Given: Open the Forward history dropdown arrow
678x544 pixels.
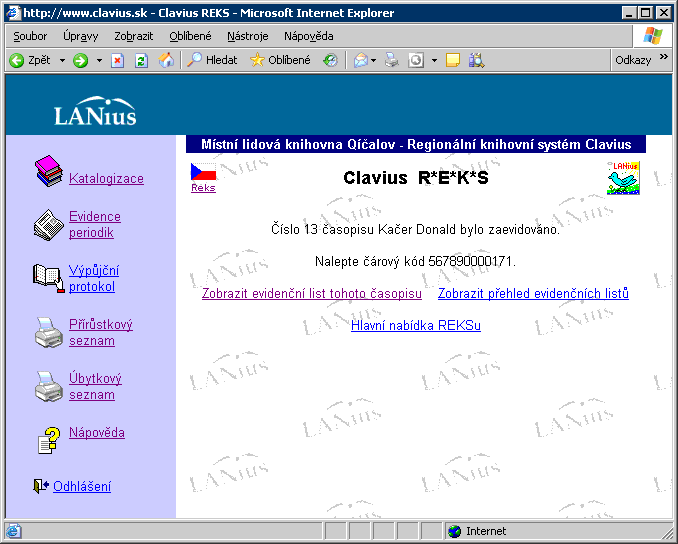Looking at the screenshot, I should click(x=99, y=61).
